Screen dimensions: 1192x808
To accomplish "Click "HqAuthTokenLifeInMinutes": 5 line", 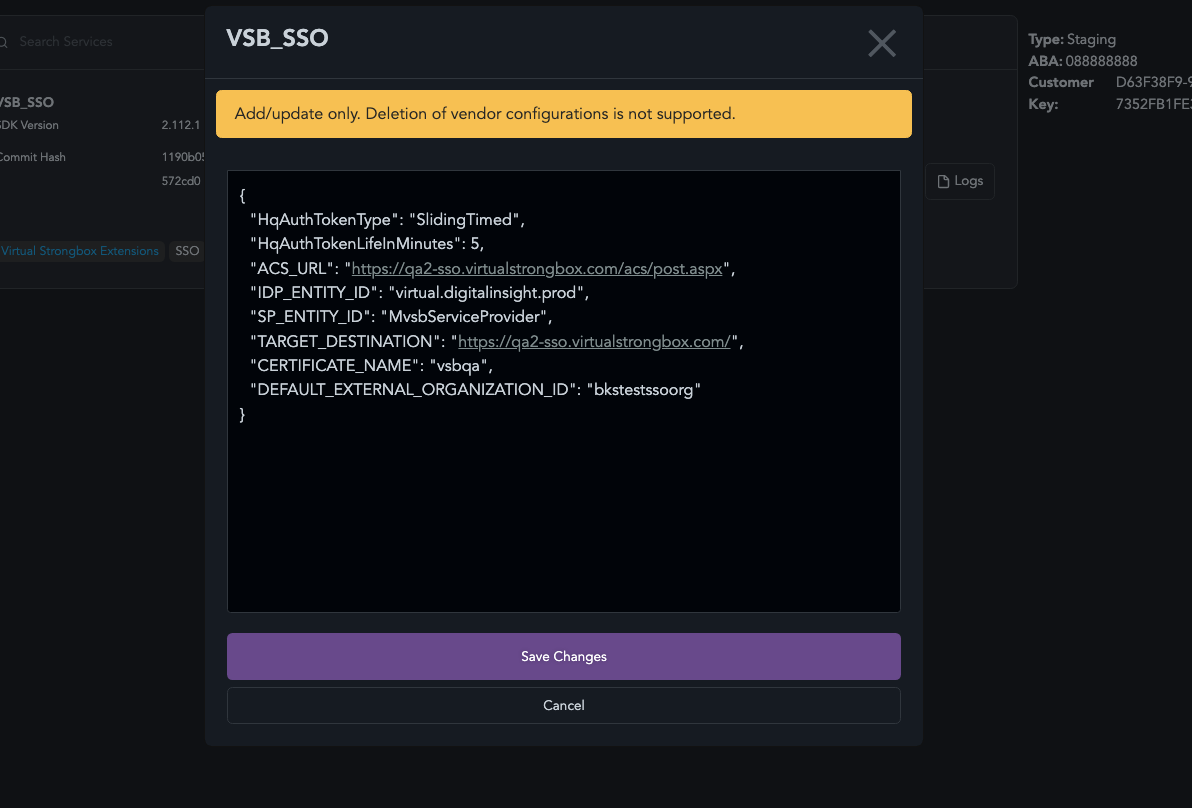I will (x=367, y=244).
